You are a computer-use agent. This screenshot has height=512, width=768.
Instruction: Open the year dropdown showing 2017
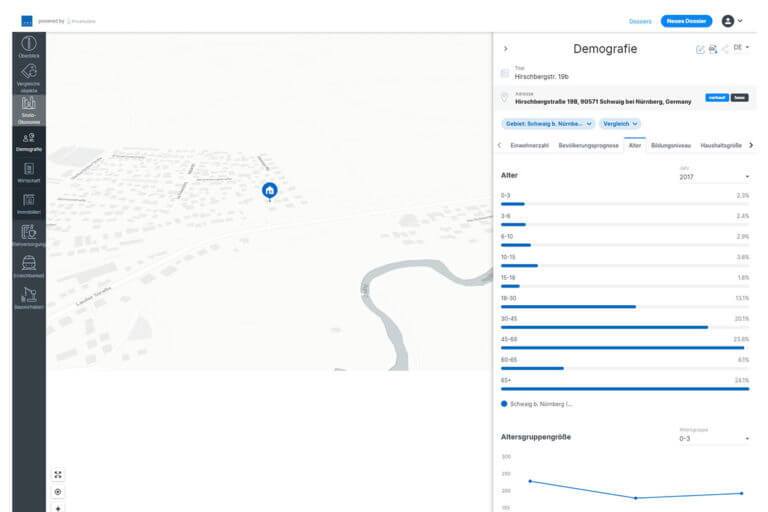pyautogui.click(x=714, y=176)
